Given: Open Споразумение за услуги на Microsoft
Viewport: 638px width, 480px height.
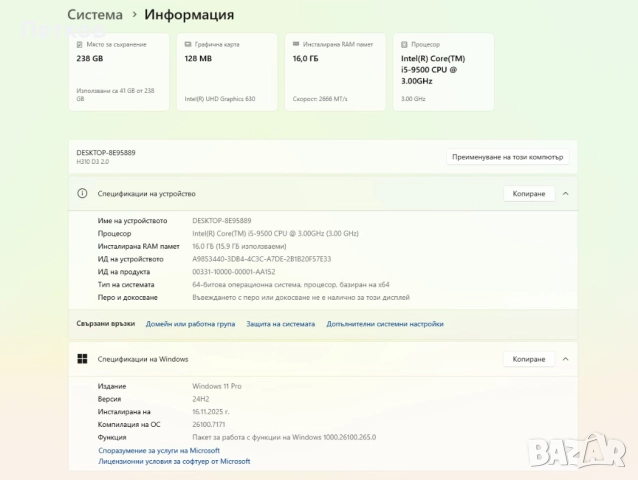Looking at the screenshot, I should (x=159, y=450).
